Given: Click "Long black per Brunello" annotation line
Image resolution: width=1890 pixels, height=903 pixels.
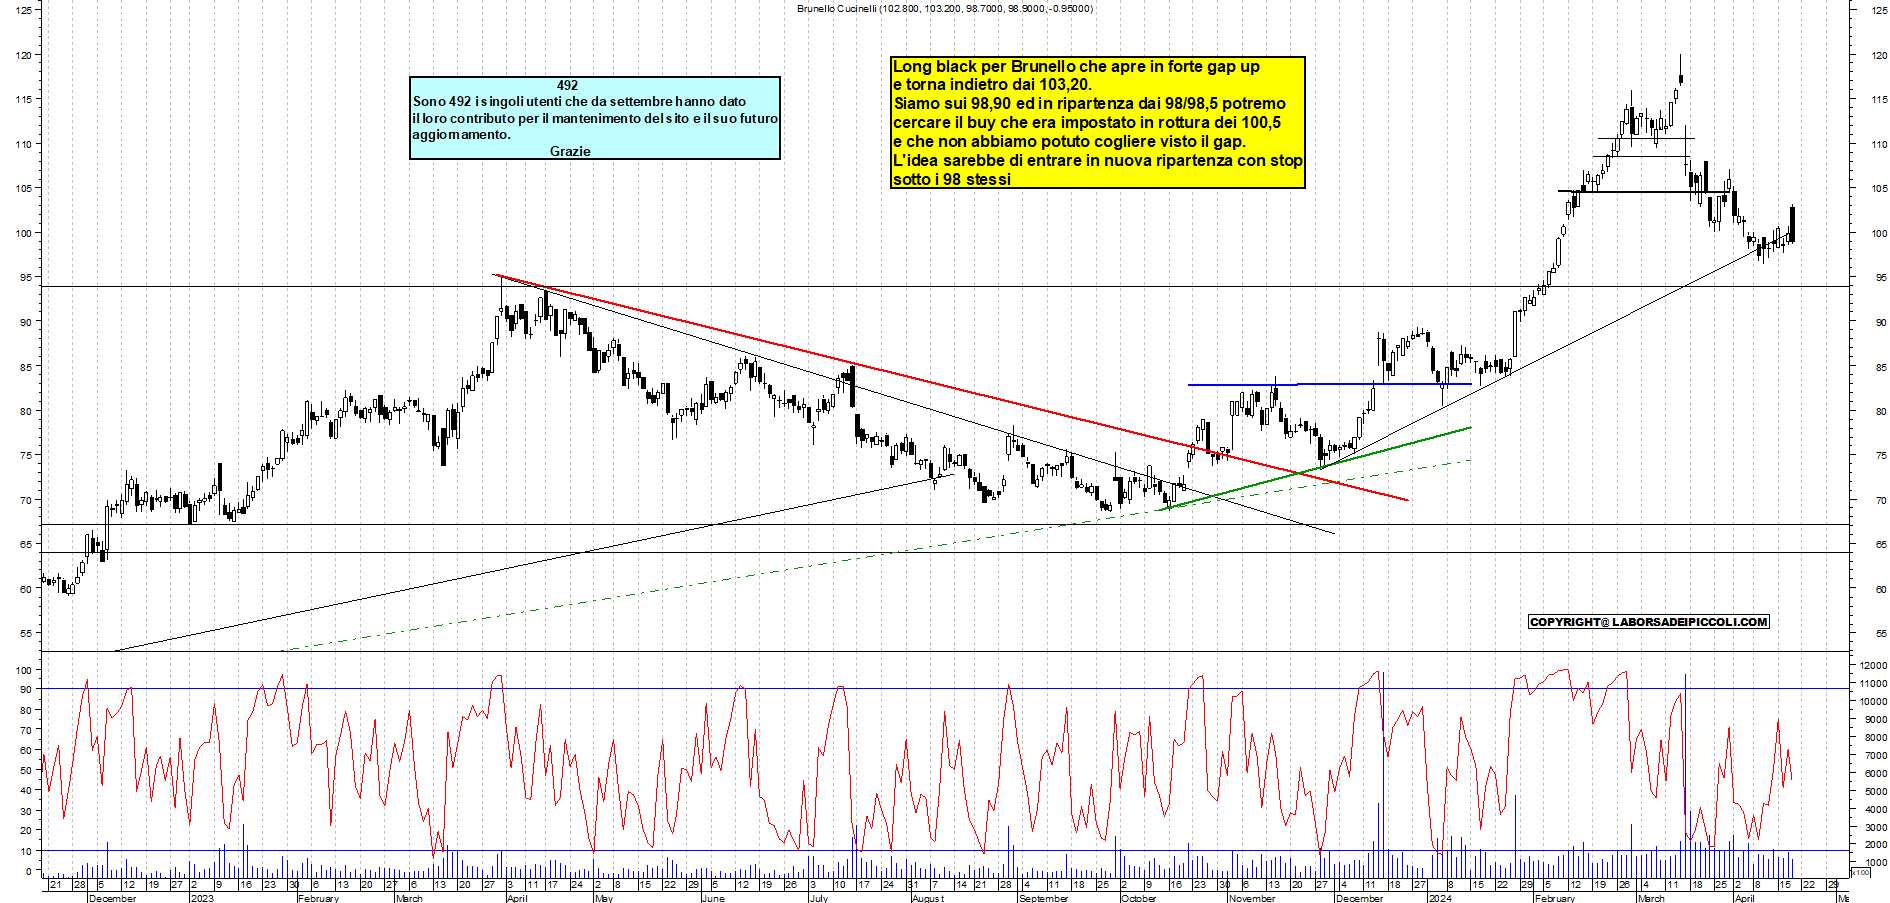Looking at the screenshot, I should tap(1076, 66).
